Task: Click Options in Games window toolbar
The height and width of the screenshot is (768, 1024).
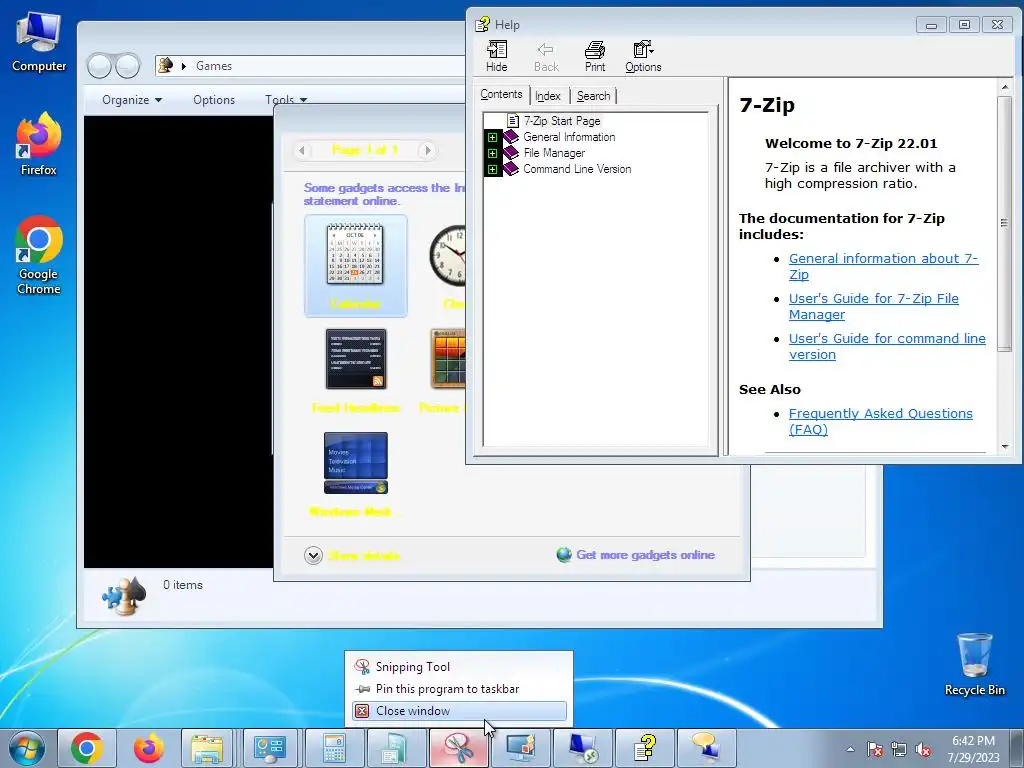Action: tap(214, 100)
